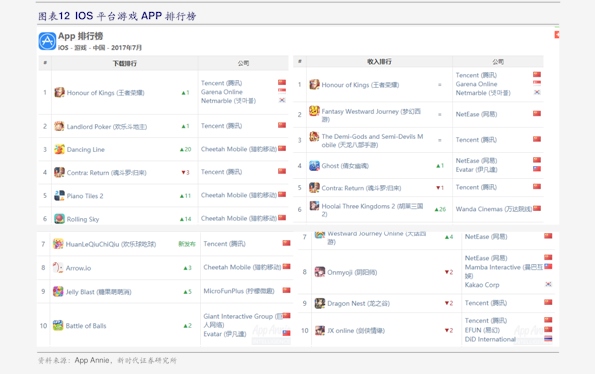Click the 收入排行 column header

pyautogui.click(x=379, y=61)
